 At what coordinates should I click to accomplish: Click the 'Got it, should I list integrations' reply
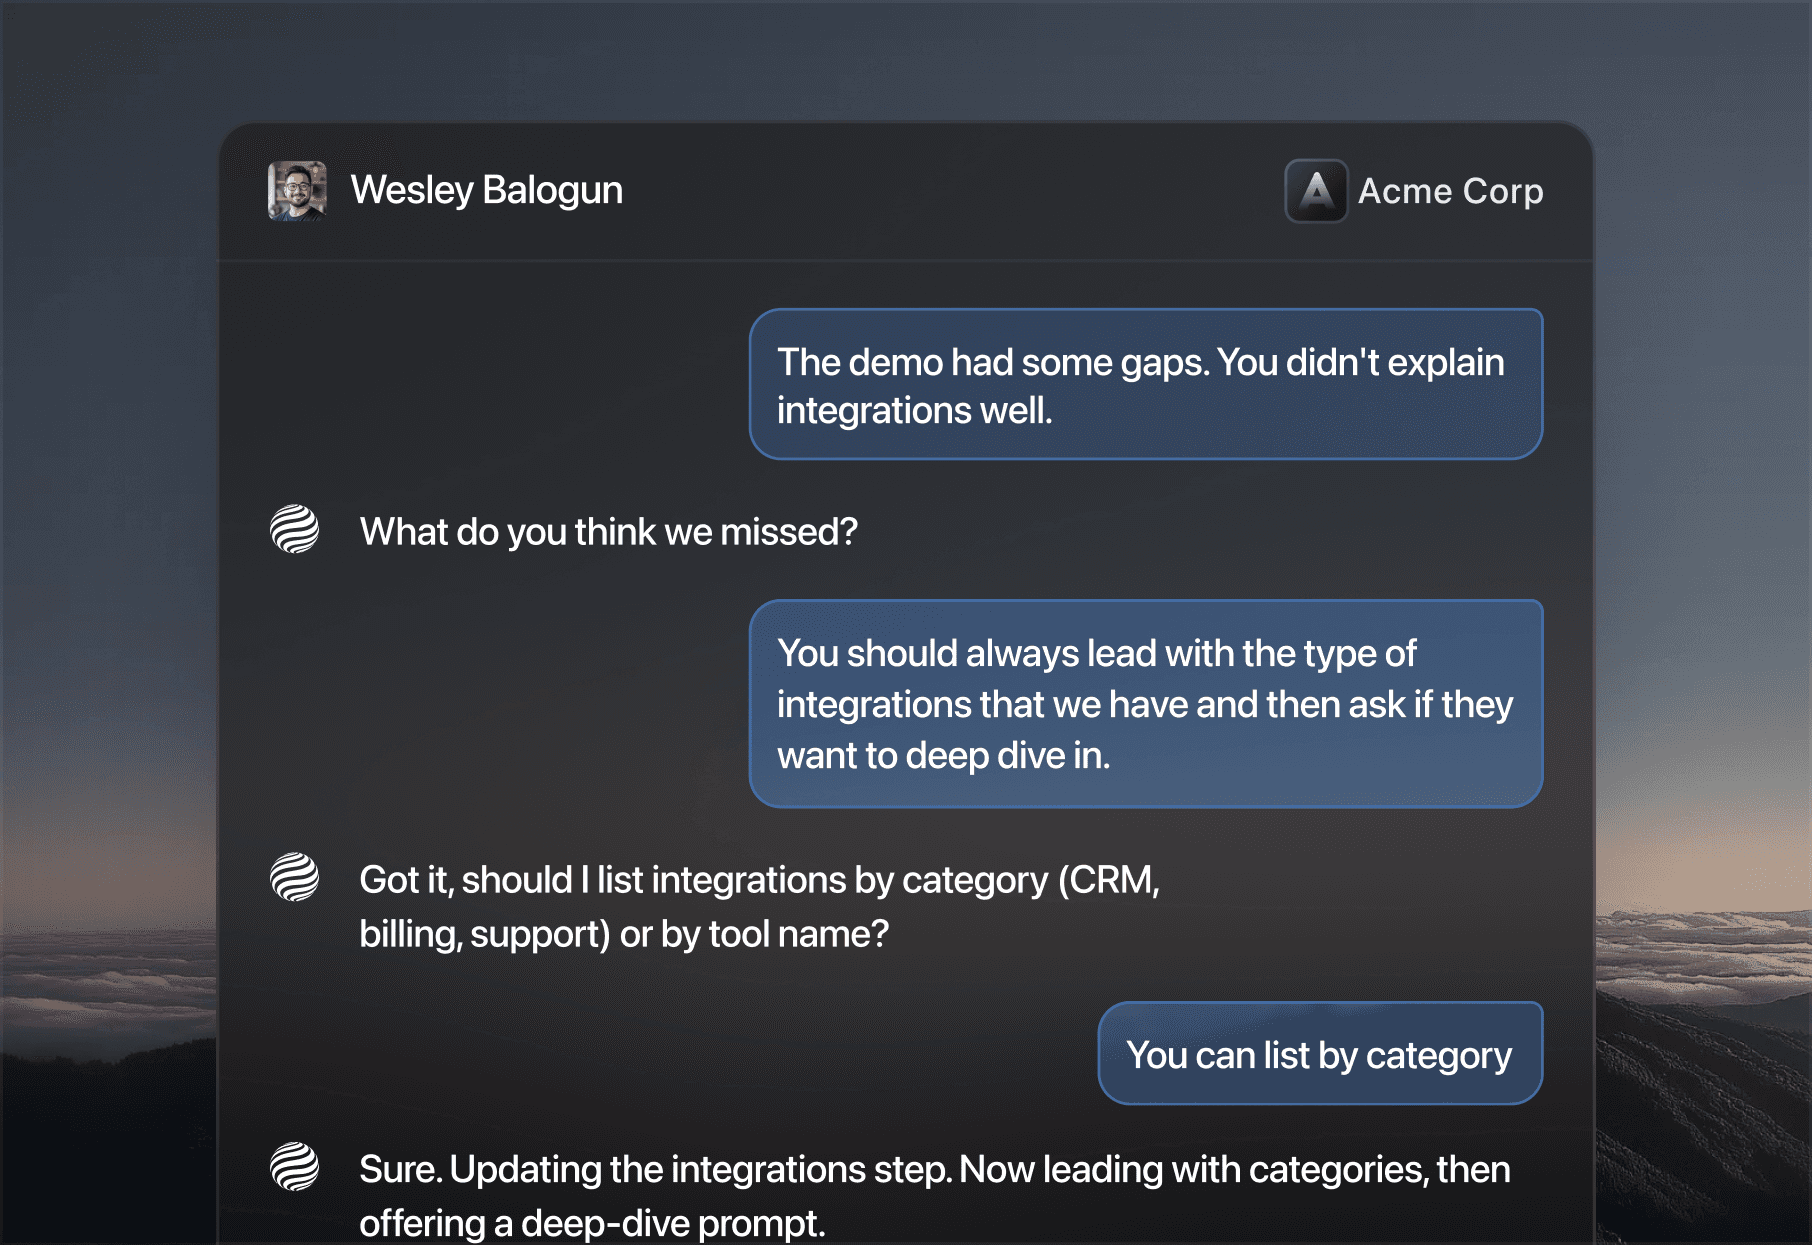click(x=759, y=907)
